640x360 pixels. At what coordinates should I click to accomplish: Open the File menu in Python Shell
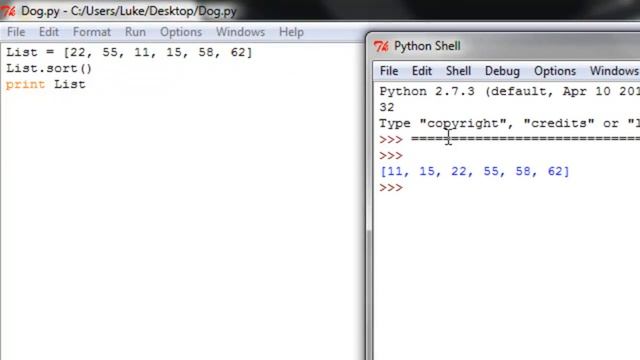(389, 71)
